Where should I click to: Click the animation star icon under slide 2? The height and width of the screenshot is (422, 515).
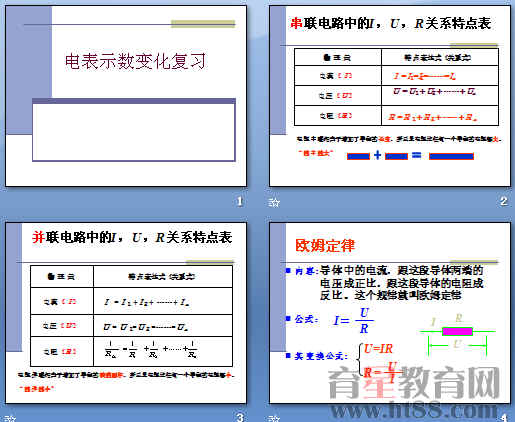pyautogui.click(x=274, y=202)
